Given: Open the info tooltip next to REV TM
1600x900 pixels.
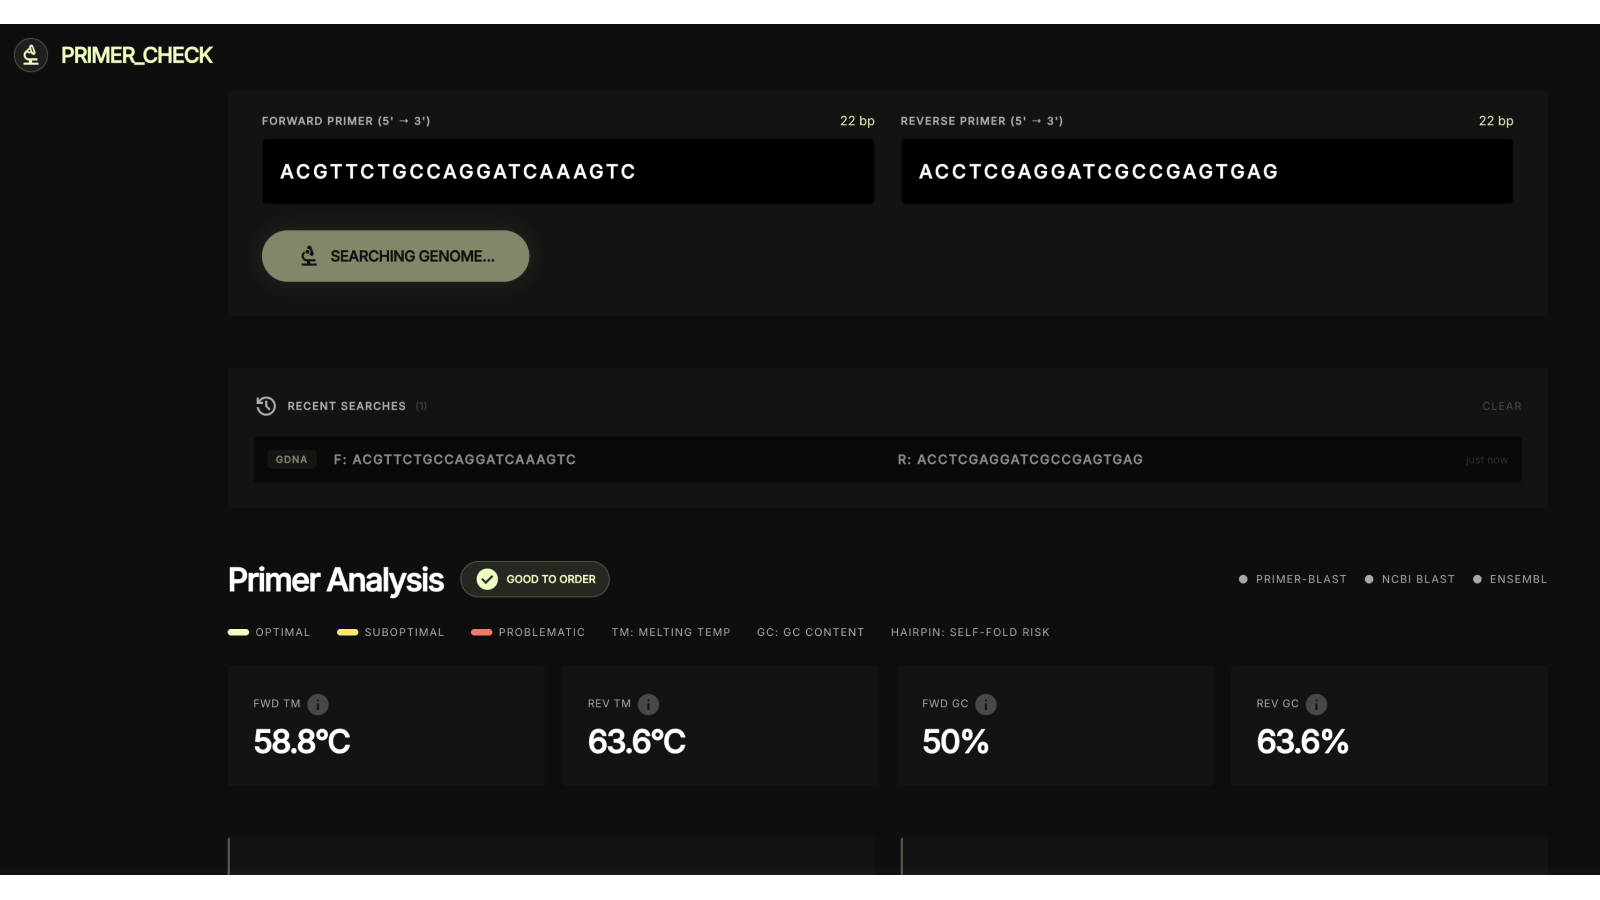Looking at the screenshot, I should point(649,704).
